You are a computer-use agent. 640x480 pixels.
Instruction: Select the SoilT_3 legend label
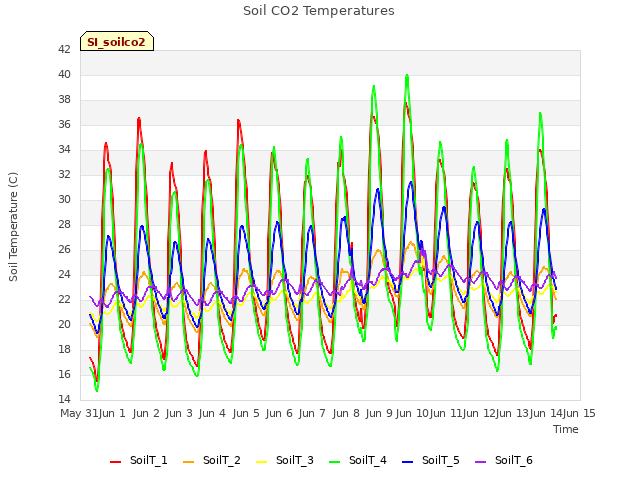[295, 460]
